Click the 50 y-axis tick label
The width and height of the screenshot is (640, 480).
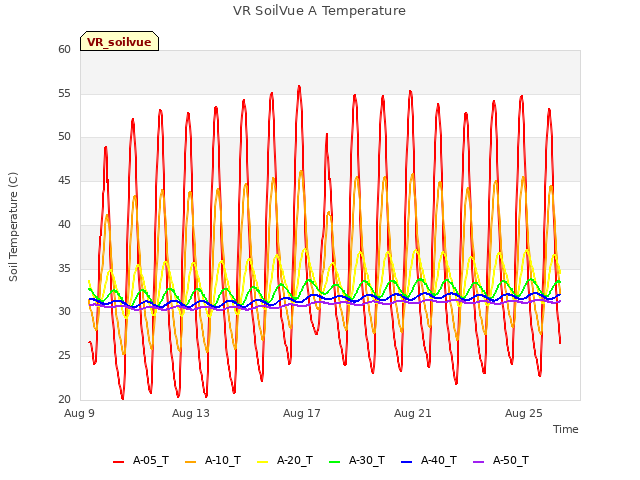tap(64, 136)
